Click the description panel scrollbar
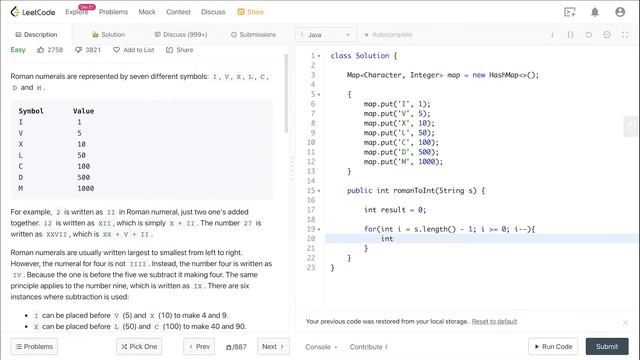This screenshot has width=640, height=360. pos(286,93)
